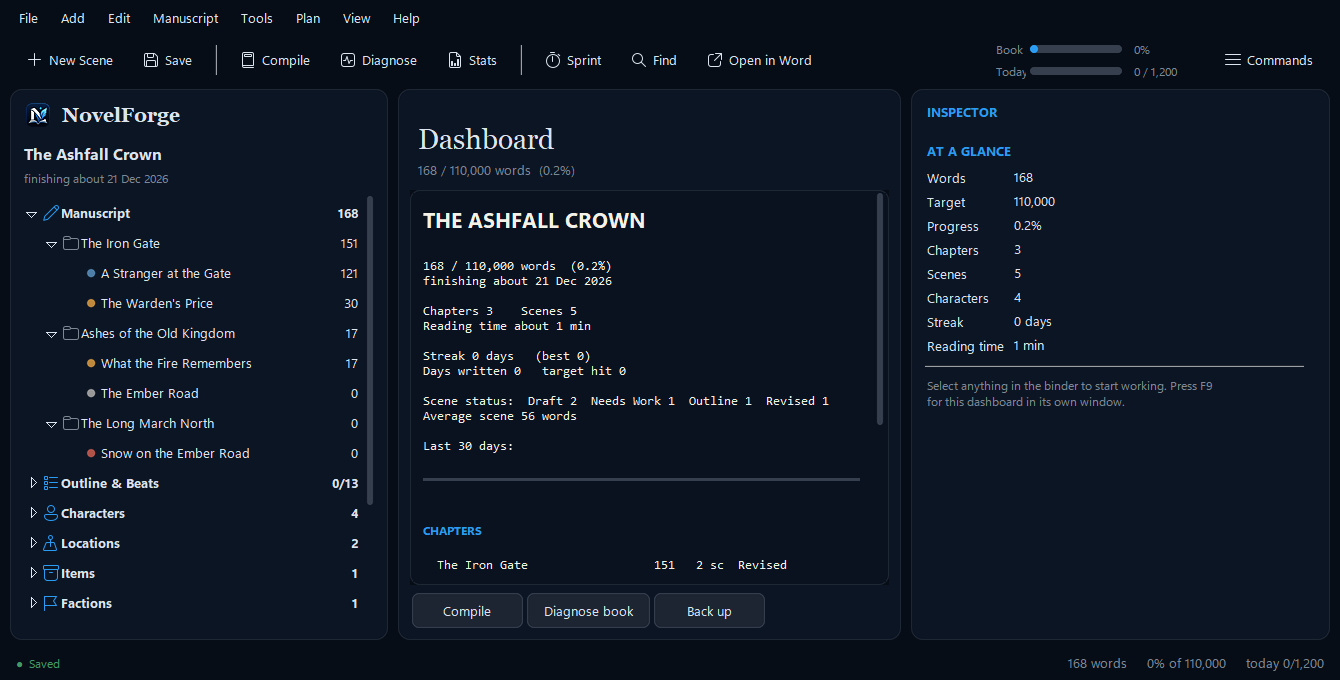Click blue status dot of A Stranger at the Gate
The image size is (1340, 680).
coord(91,273)
